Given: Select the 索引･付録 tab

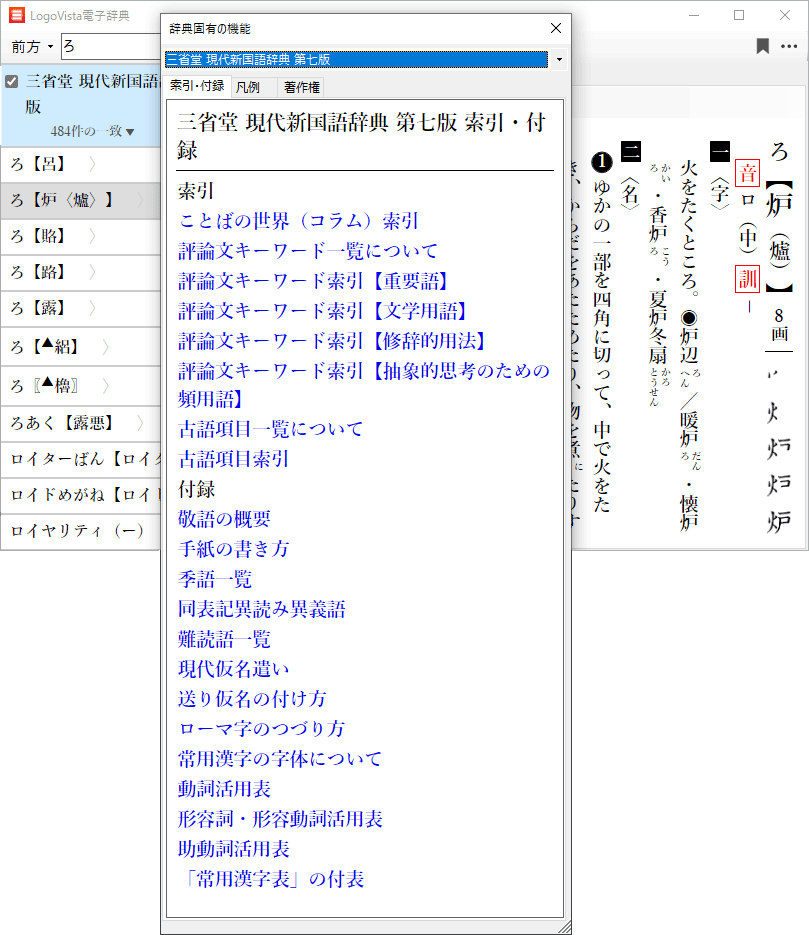Looking at the screenshot, I should click(197, 86).
